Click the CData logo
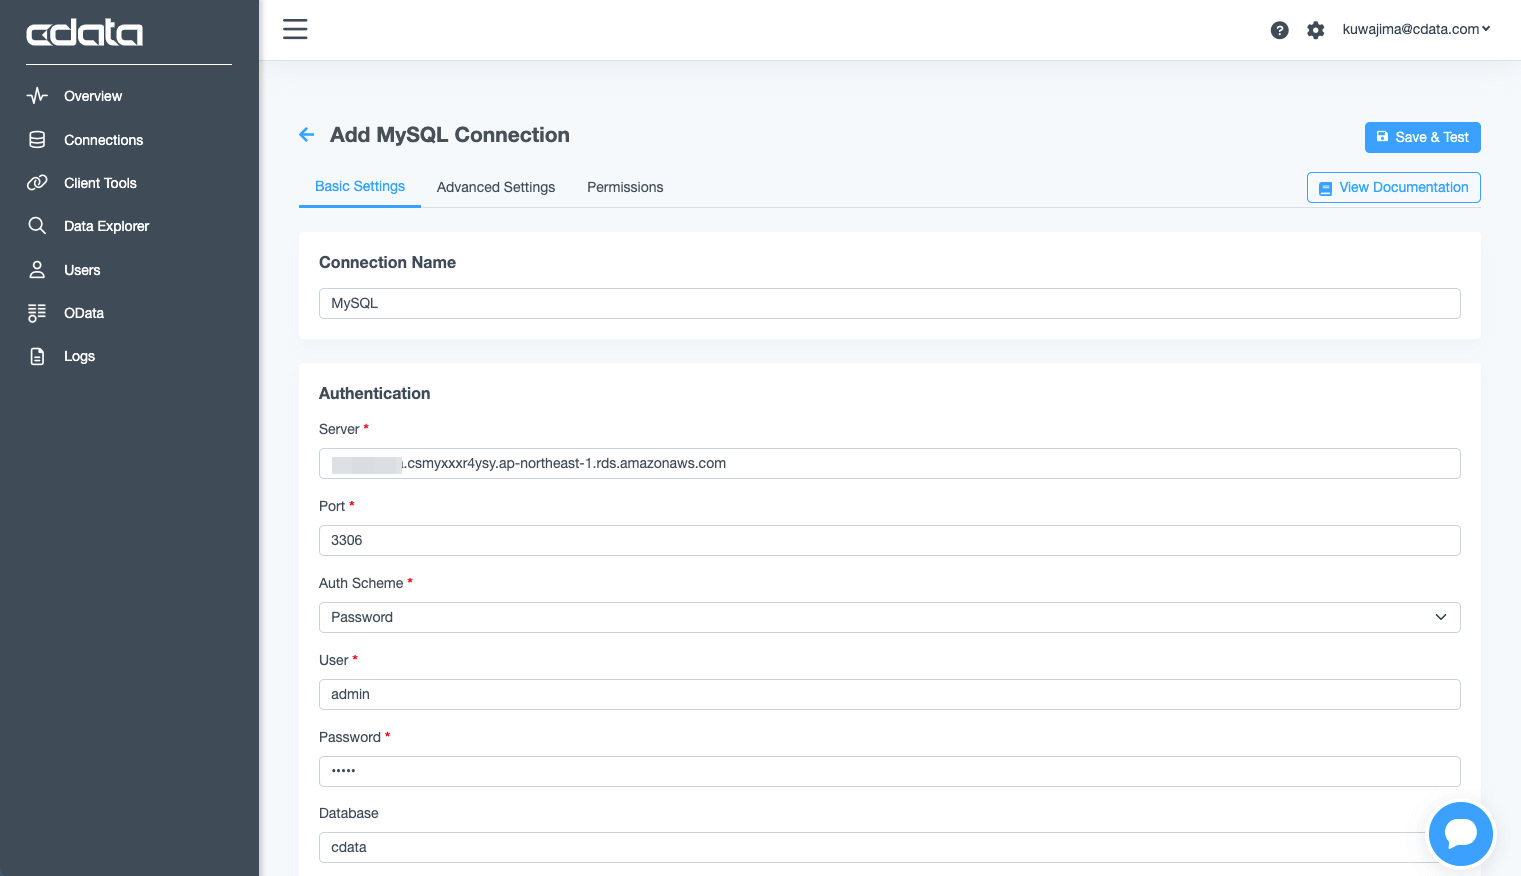 coord(84,33)
